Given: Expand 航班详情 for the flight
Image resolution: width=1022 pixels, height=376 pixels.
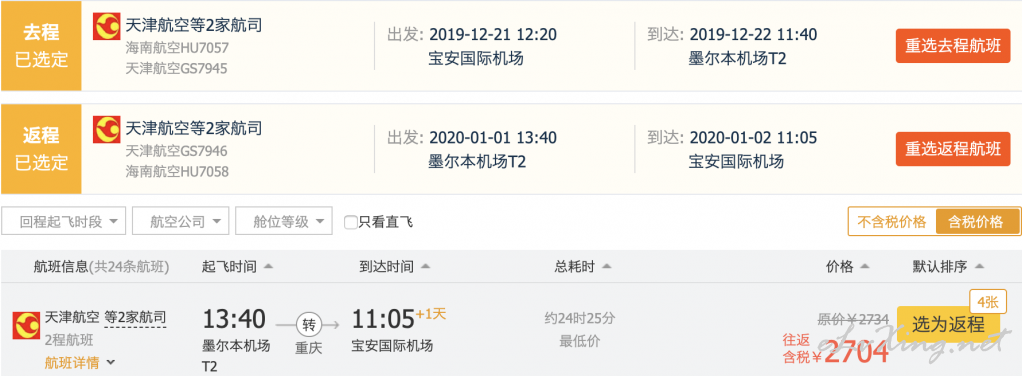Looking at the screenshot, I should pos(80,363).
